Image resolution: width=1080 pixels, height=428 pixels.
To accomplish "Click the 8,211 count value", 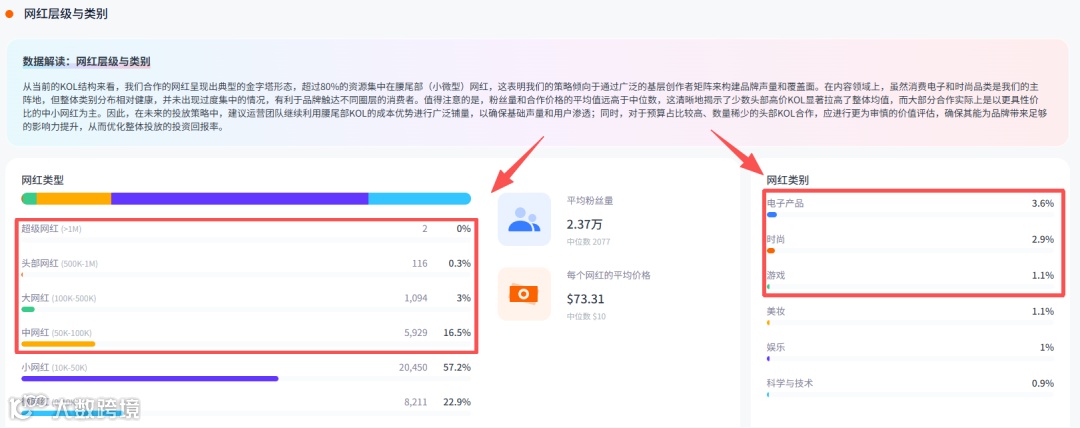I will (416, 402).
